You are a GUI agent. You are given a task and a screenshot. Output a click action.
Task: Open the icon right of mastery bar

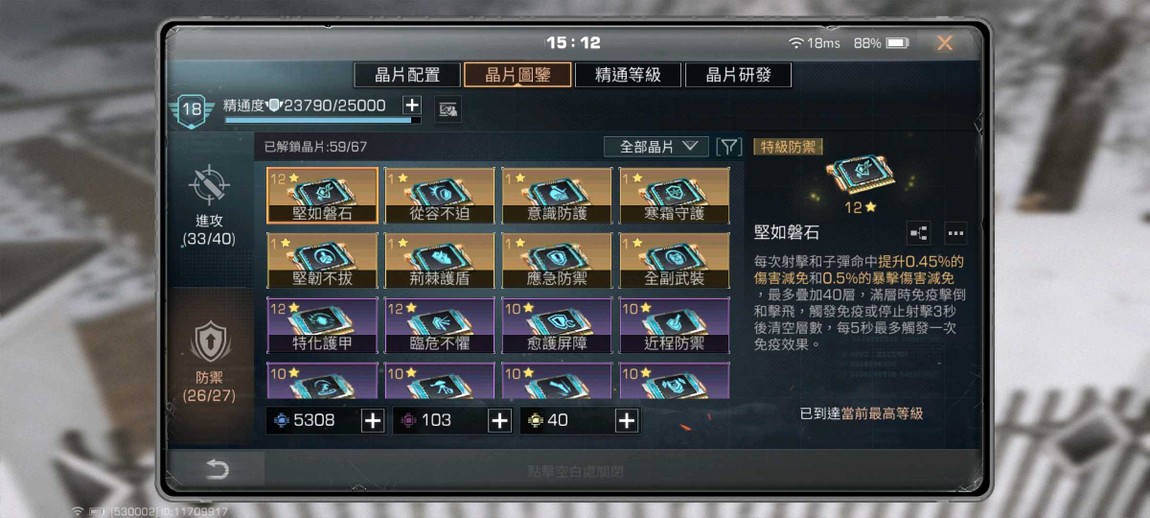pos(447,110)
